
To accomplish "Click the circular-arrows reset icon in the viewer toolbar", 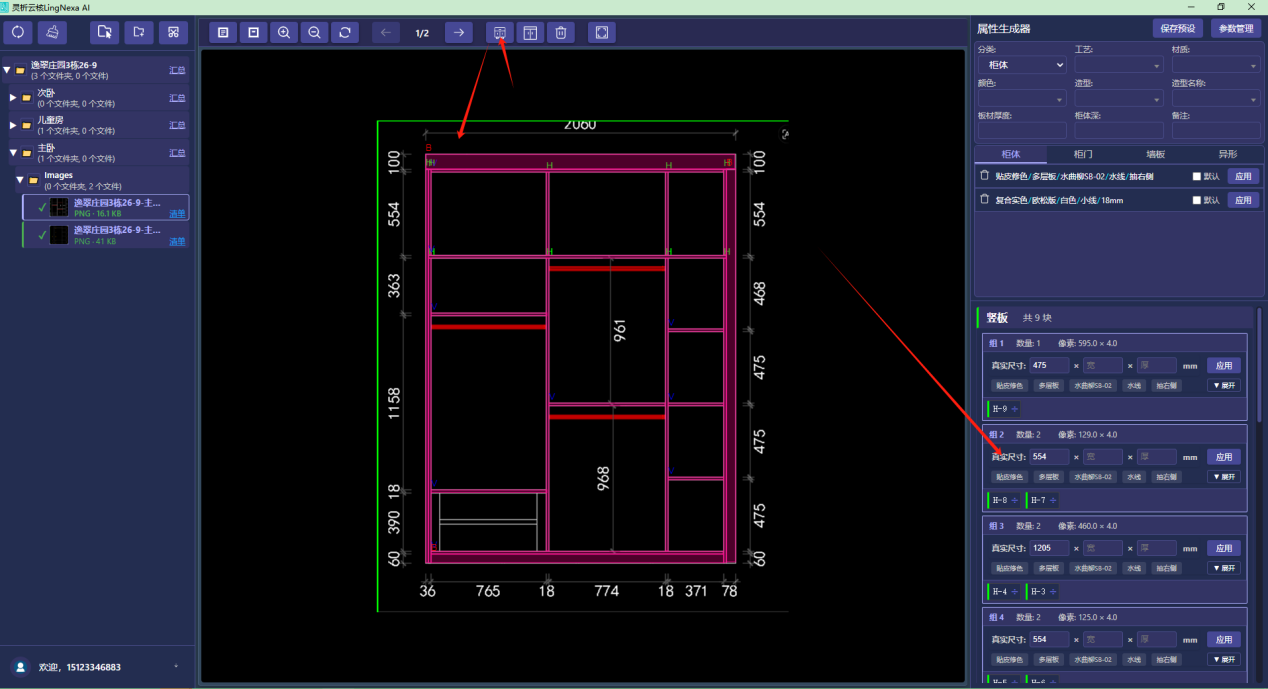I will (x=345, y=33).
